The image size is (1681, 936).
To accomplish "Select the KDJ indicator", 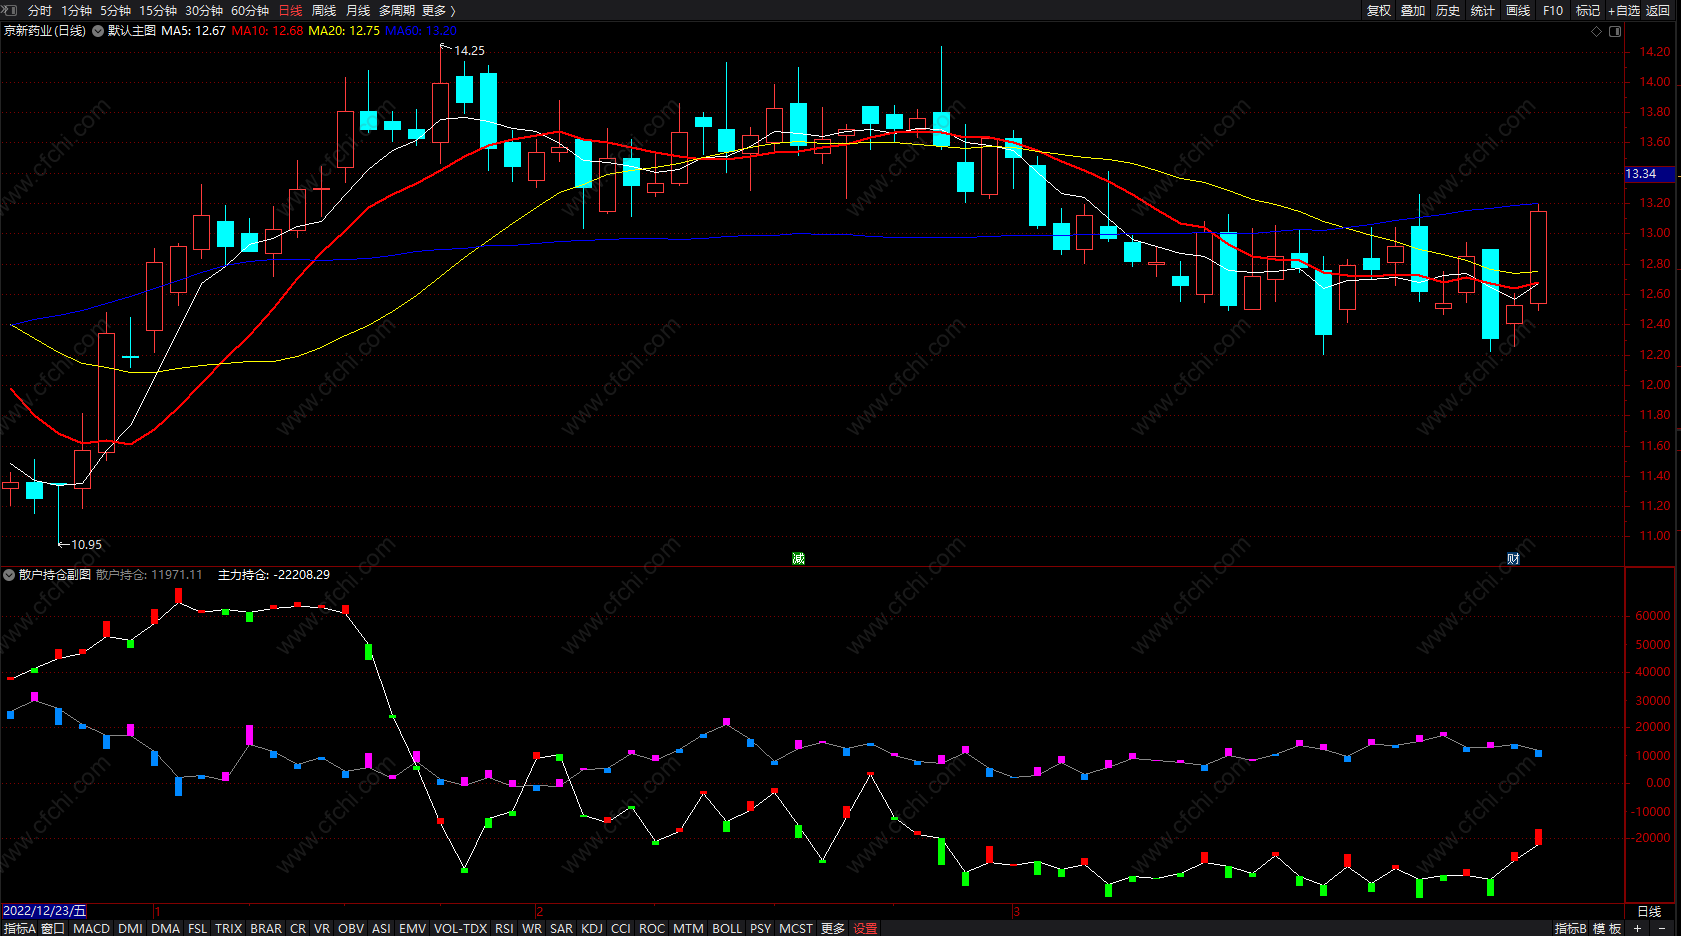I will pyautogui.click(x=592, y=929).
